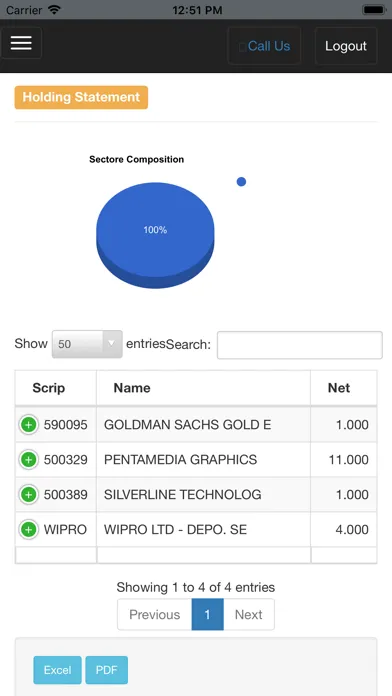Go to the Previous page
392x696 pixels.
tap(154, 614)
